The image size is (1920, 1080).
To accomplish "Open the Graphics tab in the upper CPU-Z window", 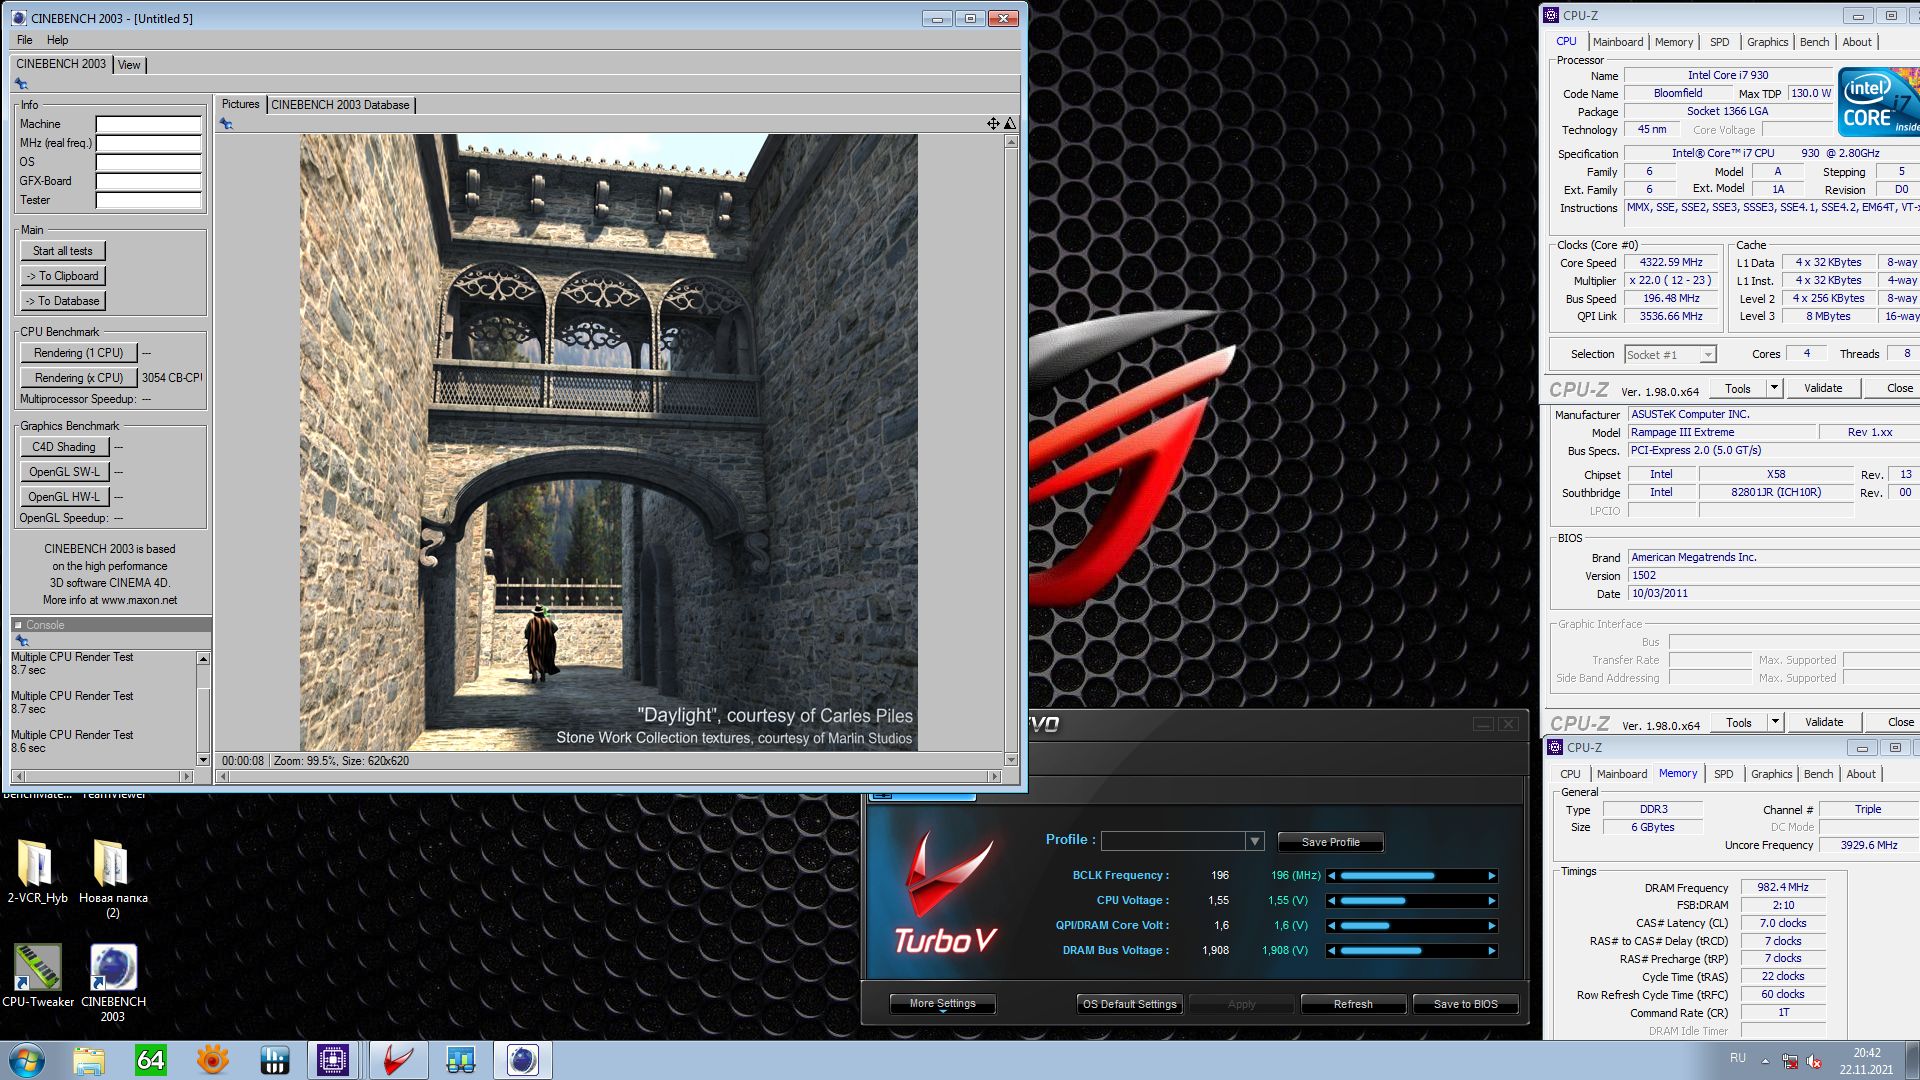I will 1767,42.
